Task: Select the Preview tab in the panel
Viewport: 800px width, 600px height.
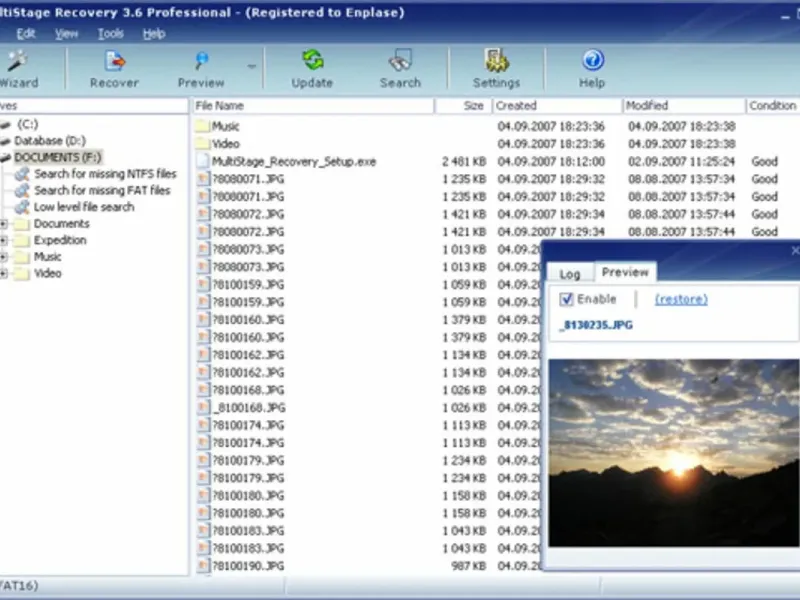Action: [626, 272]
